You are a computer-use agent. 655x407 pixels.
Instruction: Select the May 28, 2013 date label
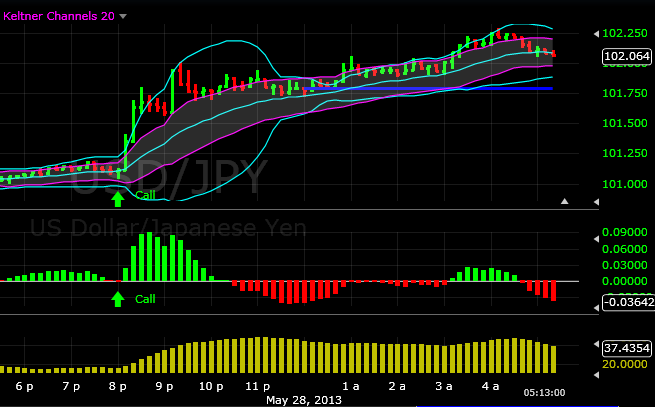click(304, 400)
